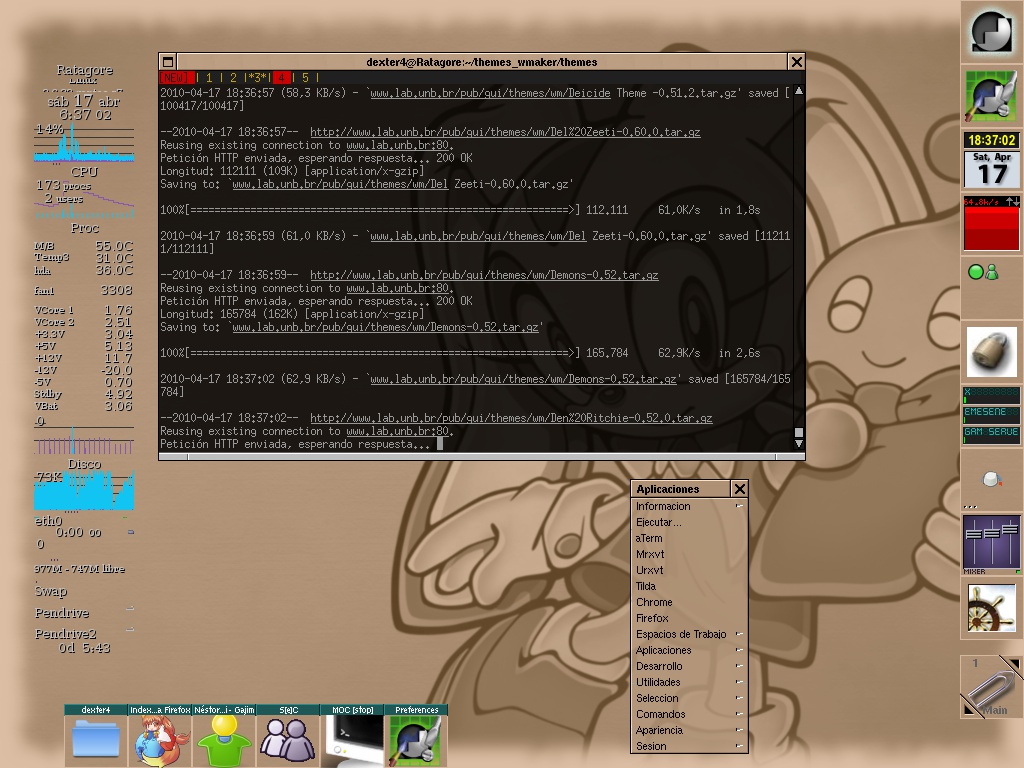
Task: Open the Den%20Ritchie-0.52.0.tar.gz URL link
Action: [511, 418]
